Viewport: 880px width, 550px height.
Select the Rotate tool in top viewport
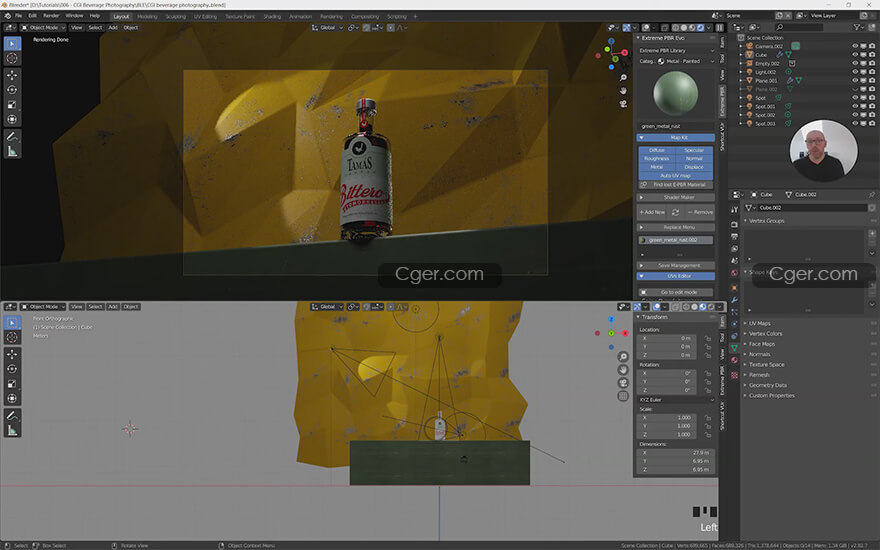click(x=12, y=90)
